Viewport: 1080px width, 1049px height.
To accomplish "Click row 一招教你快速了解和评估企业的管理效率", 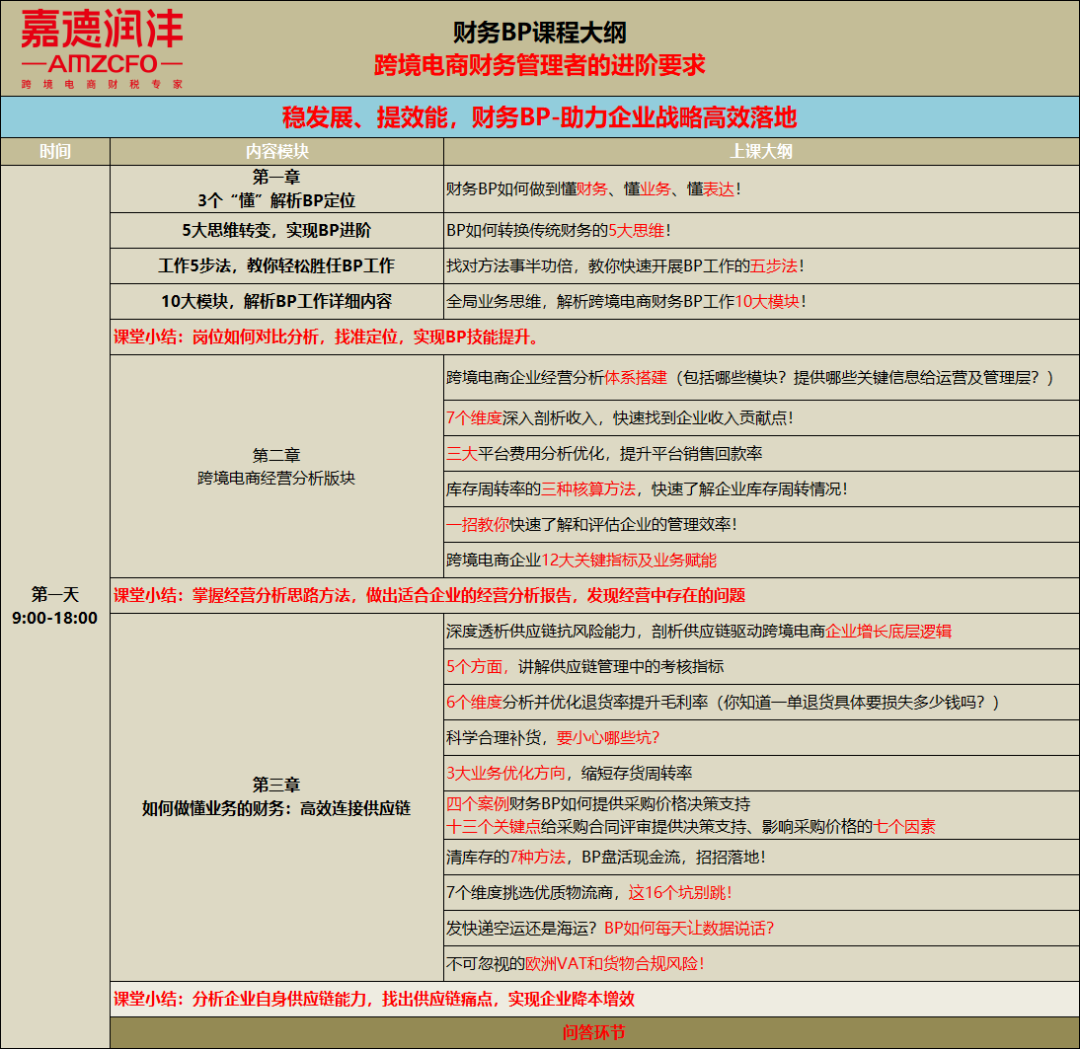I will point(761,525).
